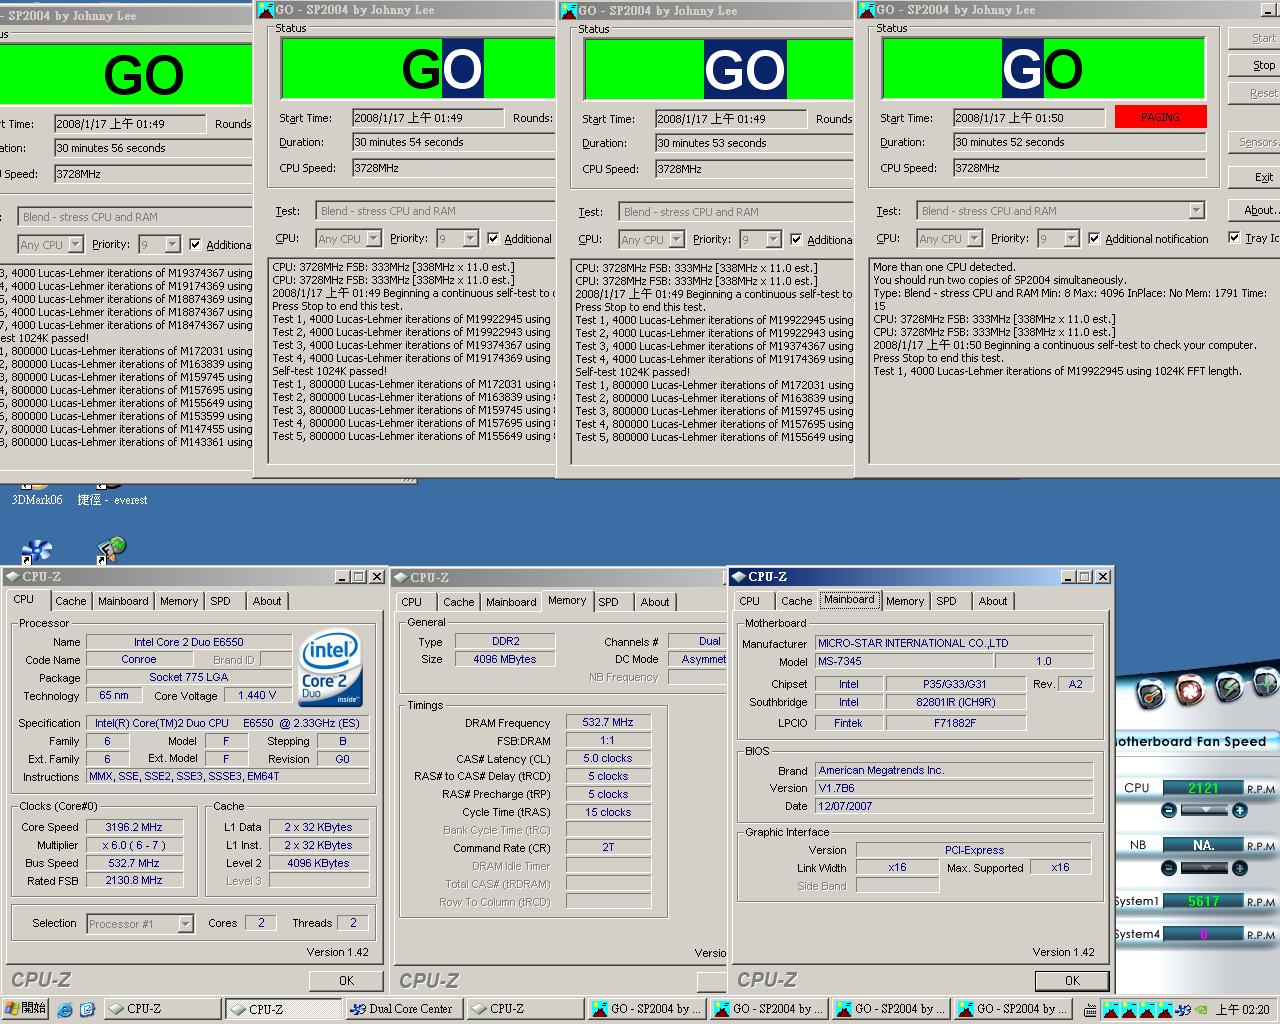Click DRAM Frequency value 532.7 MHz

tap(608, 722)
